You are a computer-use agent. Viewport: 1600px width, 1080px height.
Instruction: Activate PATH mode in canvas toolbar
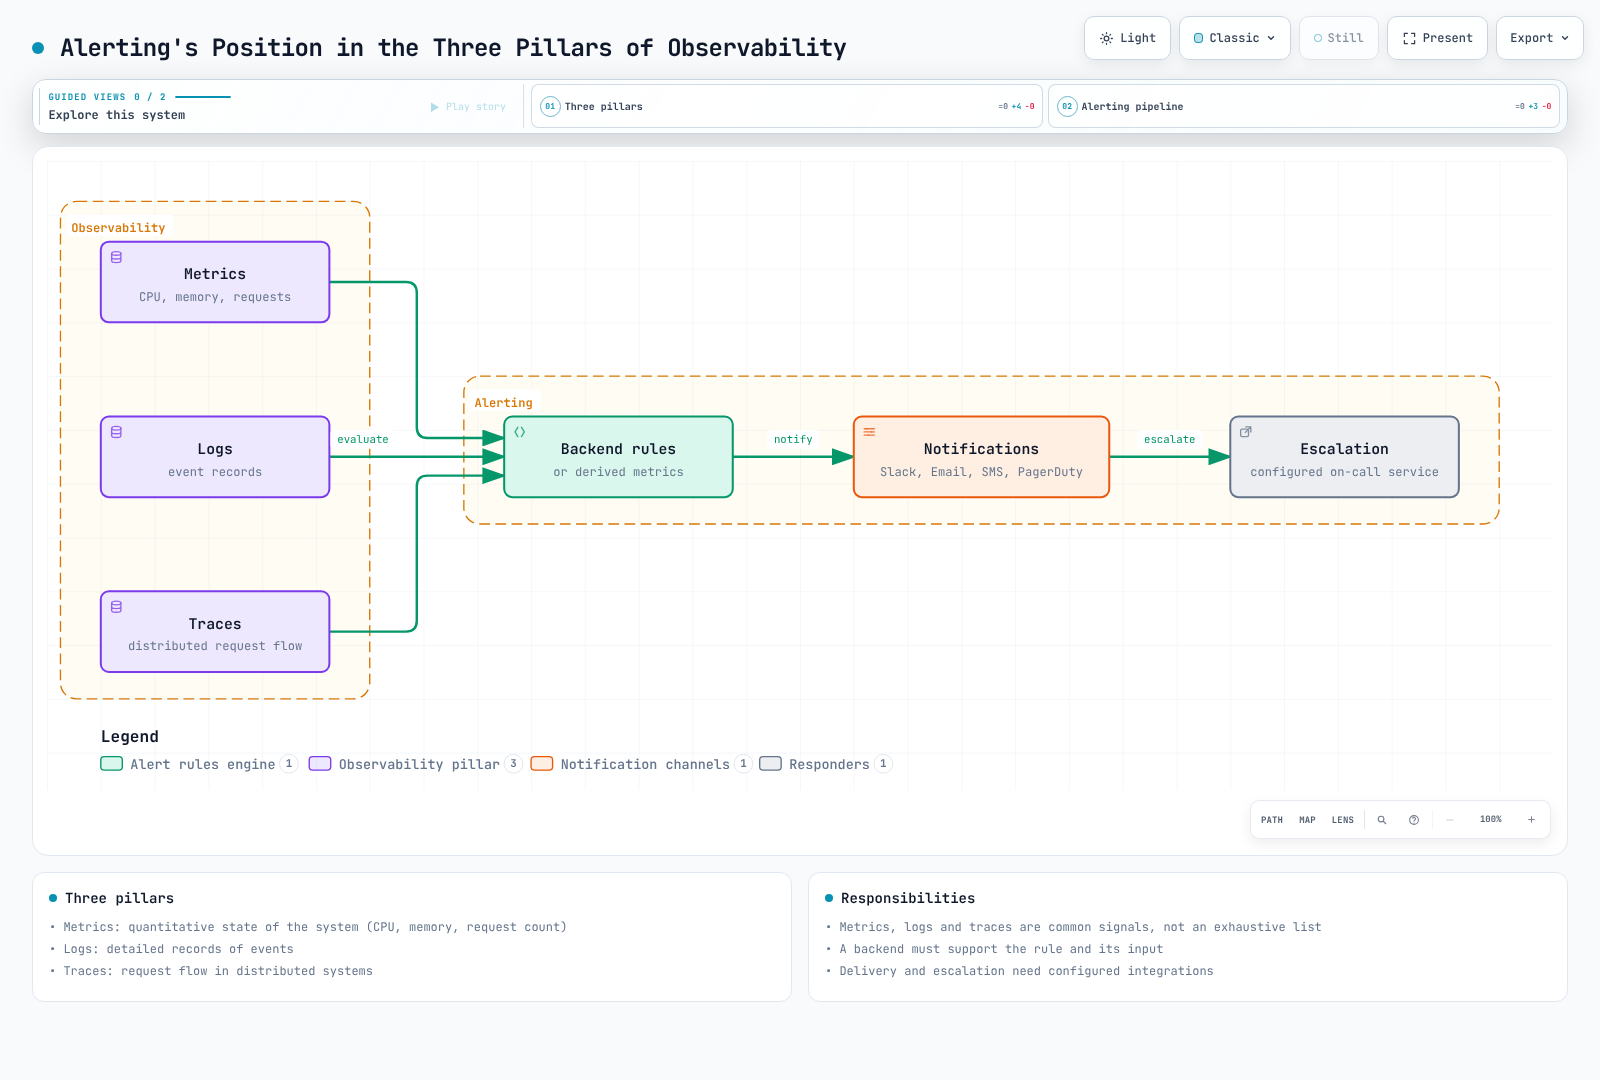1272,820
